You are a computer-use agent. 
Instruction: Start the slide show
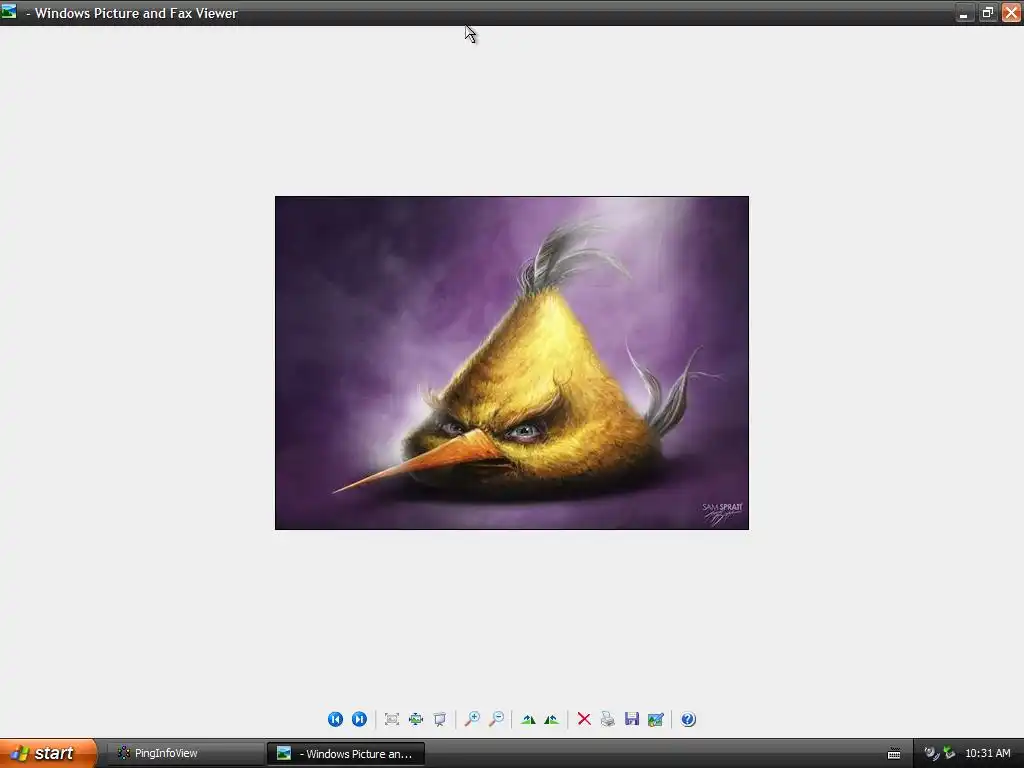pyautogui.click(x=440, y=719)
